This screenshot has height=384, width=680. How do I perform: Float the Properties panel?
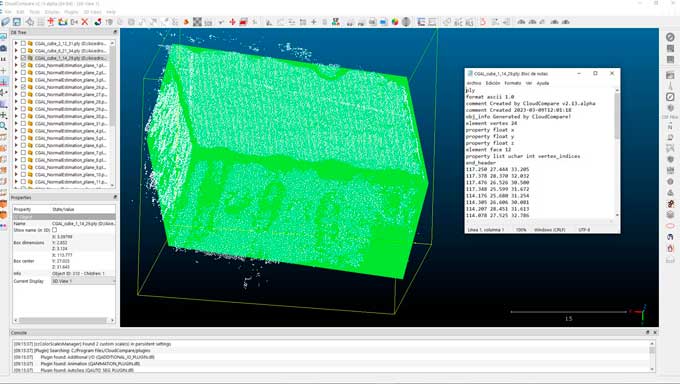tap(115, 197)
